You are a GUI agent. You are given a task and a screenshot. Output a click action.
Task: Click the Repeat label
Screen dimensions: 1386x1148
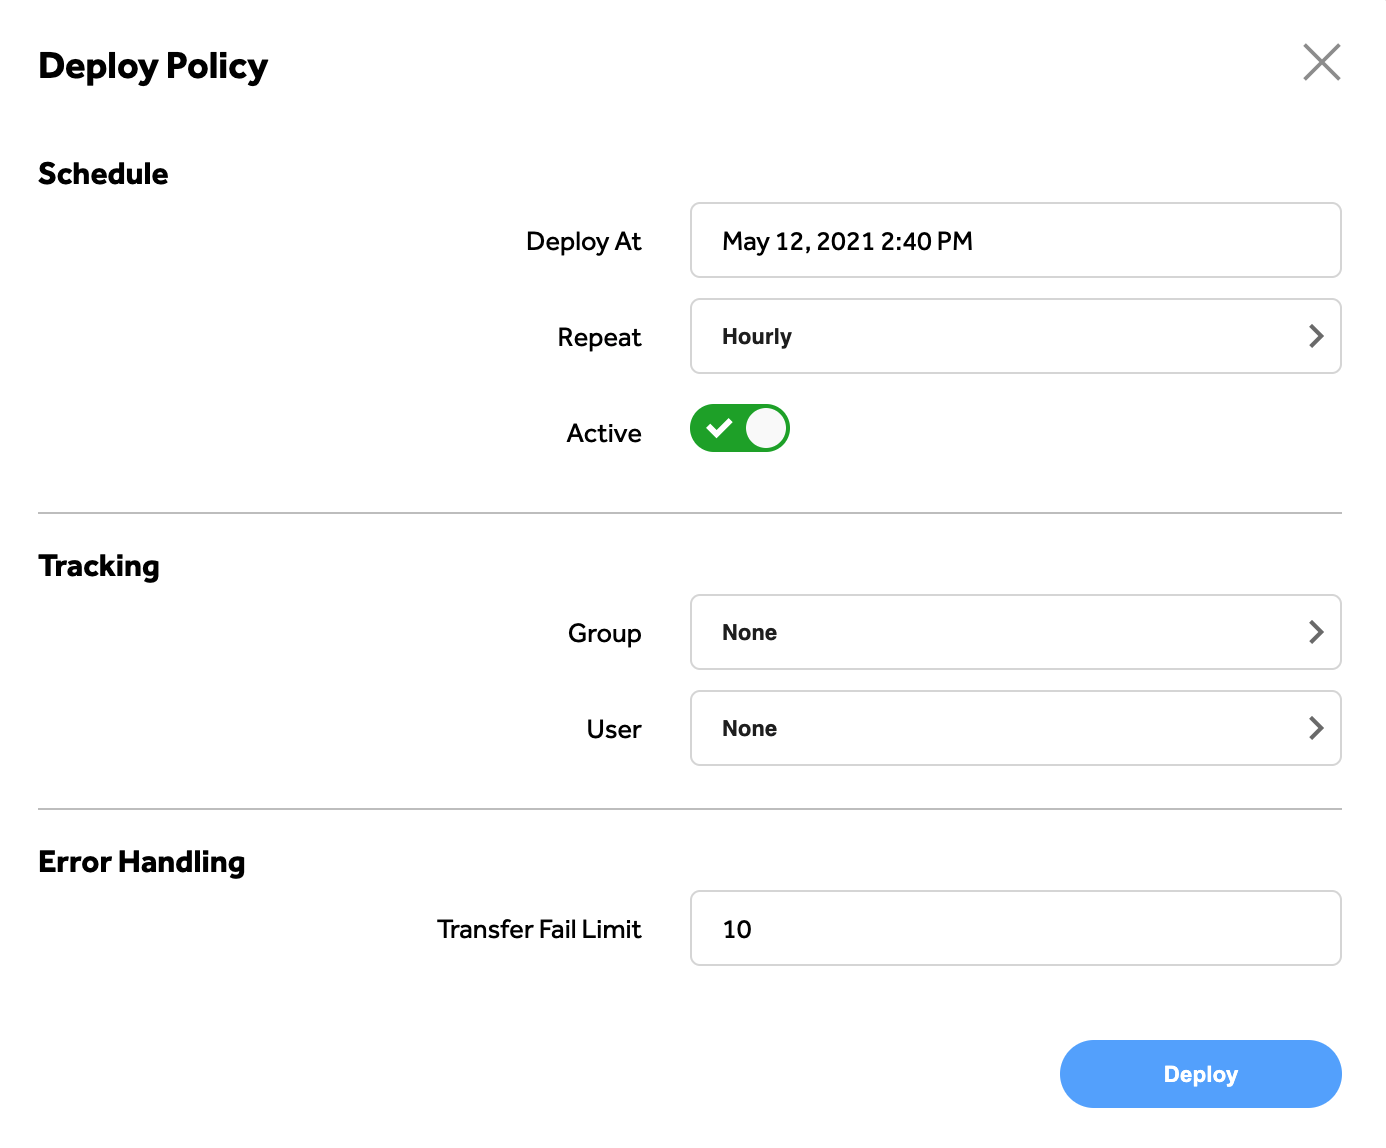pos(600,338)
